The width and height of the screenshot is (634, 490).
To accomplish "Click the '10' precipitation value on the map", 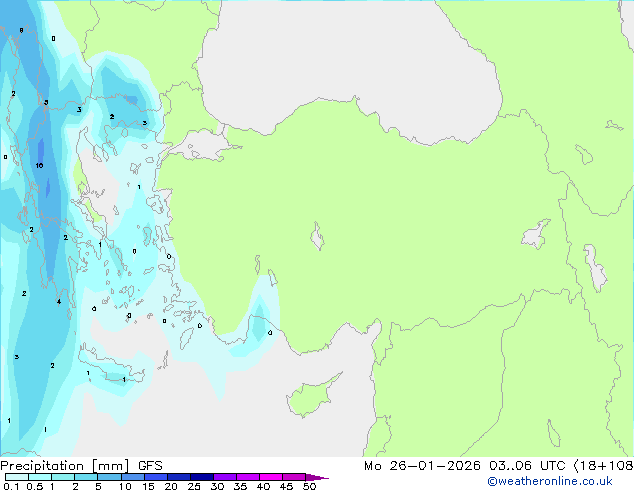I will [39, 165].
